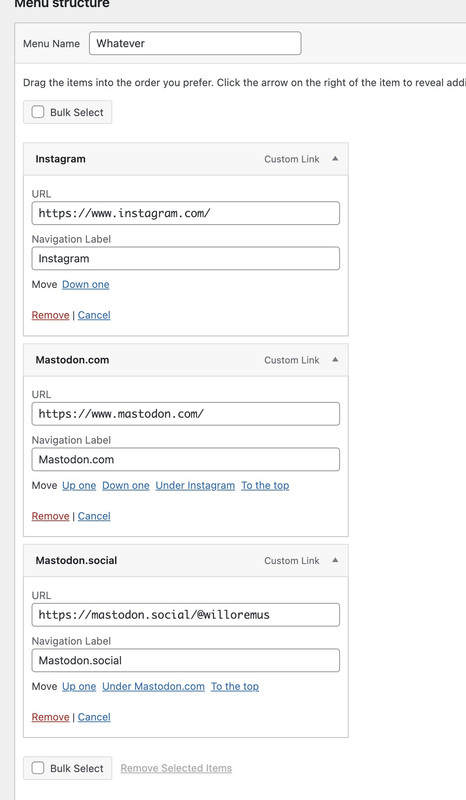Collapse the Mastodon.com menu item arrow

tap(335, 360)
